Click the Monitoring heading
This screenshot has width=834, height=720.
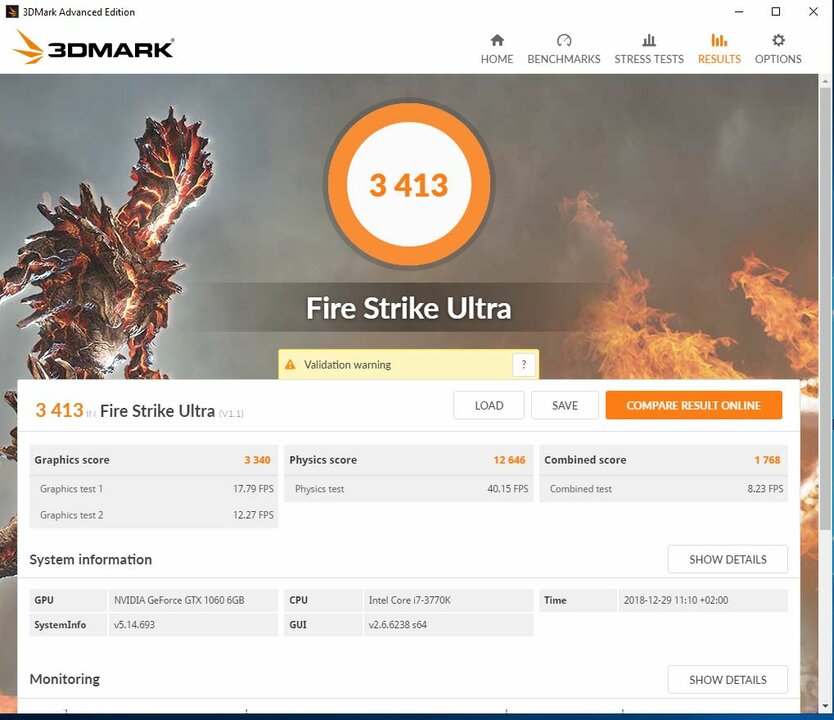[x=64, y=679]
